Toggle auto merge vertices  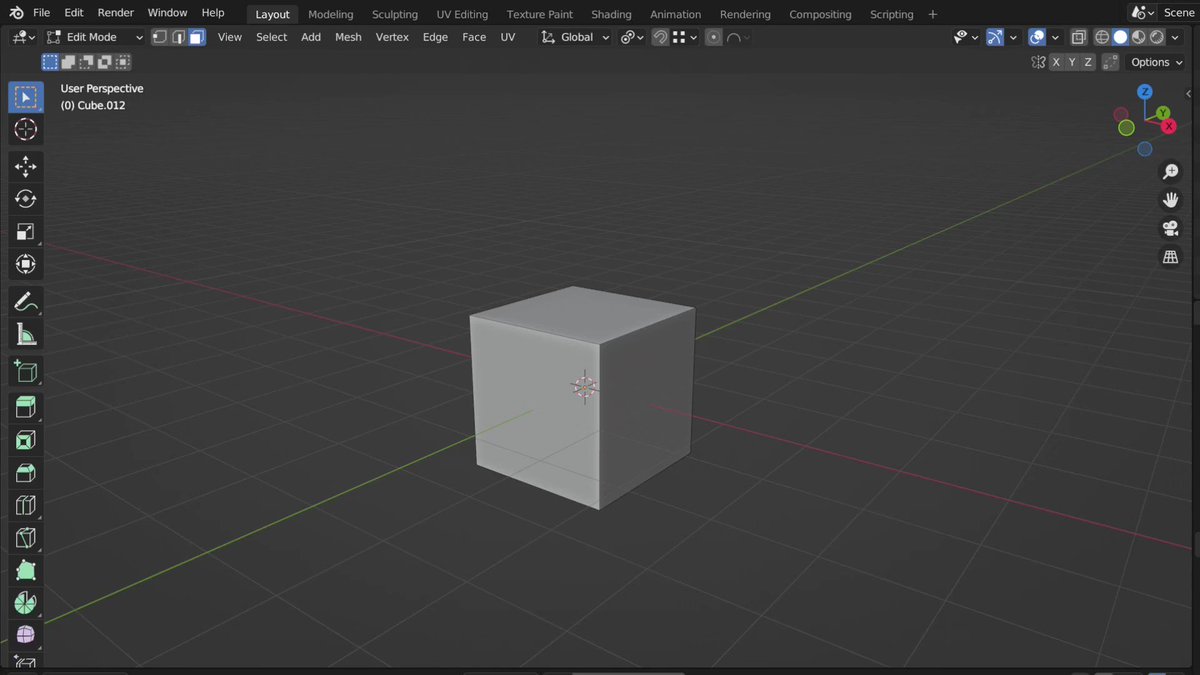pos(1110,62)
